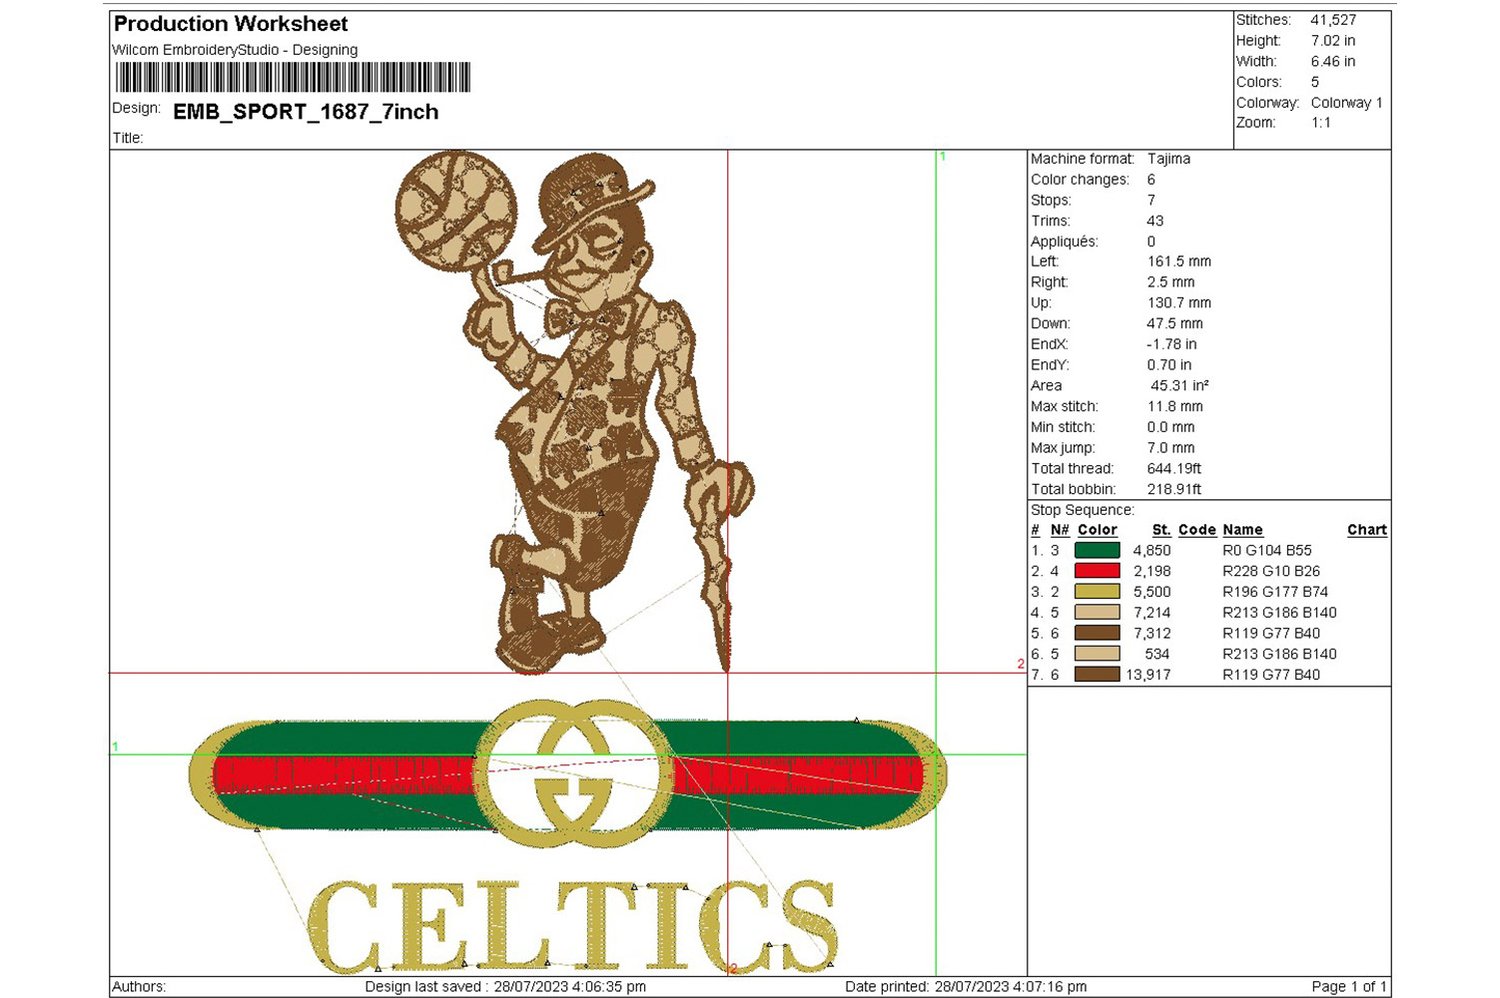Click the up extent '130.7 mm'
This screenshot has height=998, width=1500.
pyautogui.click(x=1179, y=303)
